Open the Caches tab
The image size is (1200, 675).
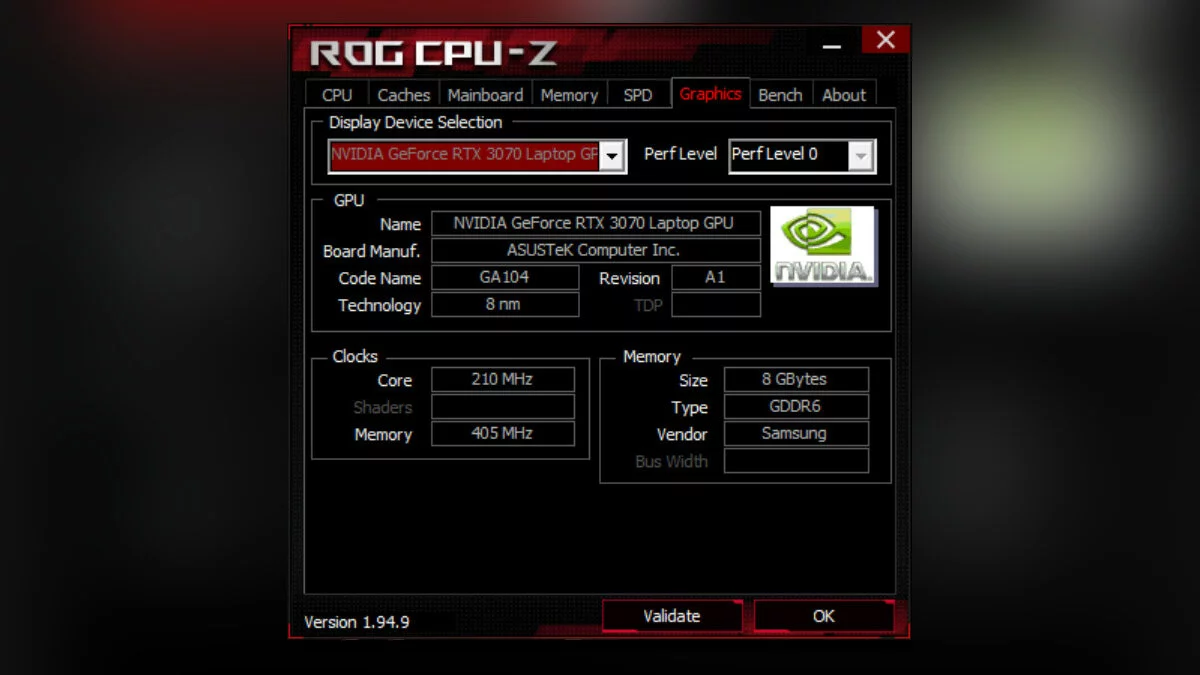click(404, 95)
